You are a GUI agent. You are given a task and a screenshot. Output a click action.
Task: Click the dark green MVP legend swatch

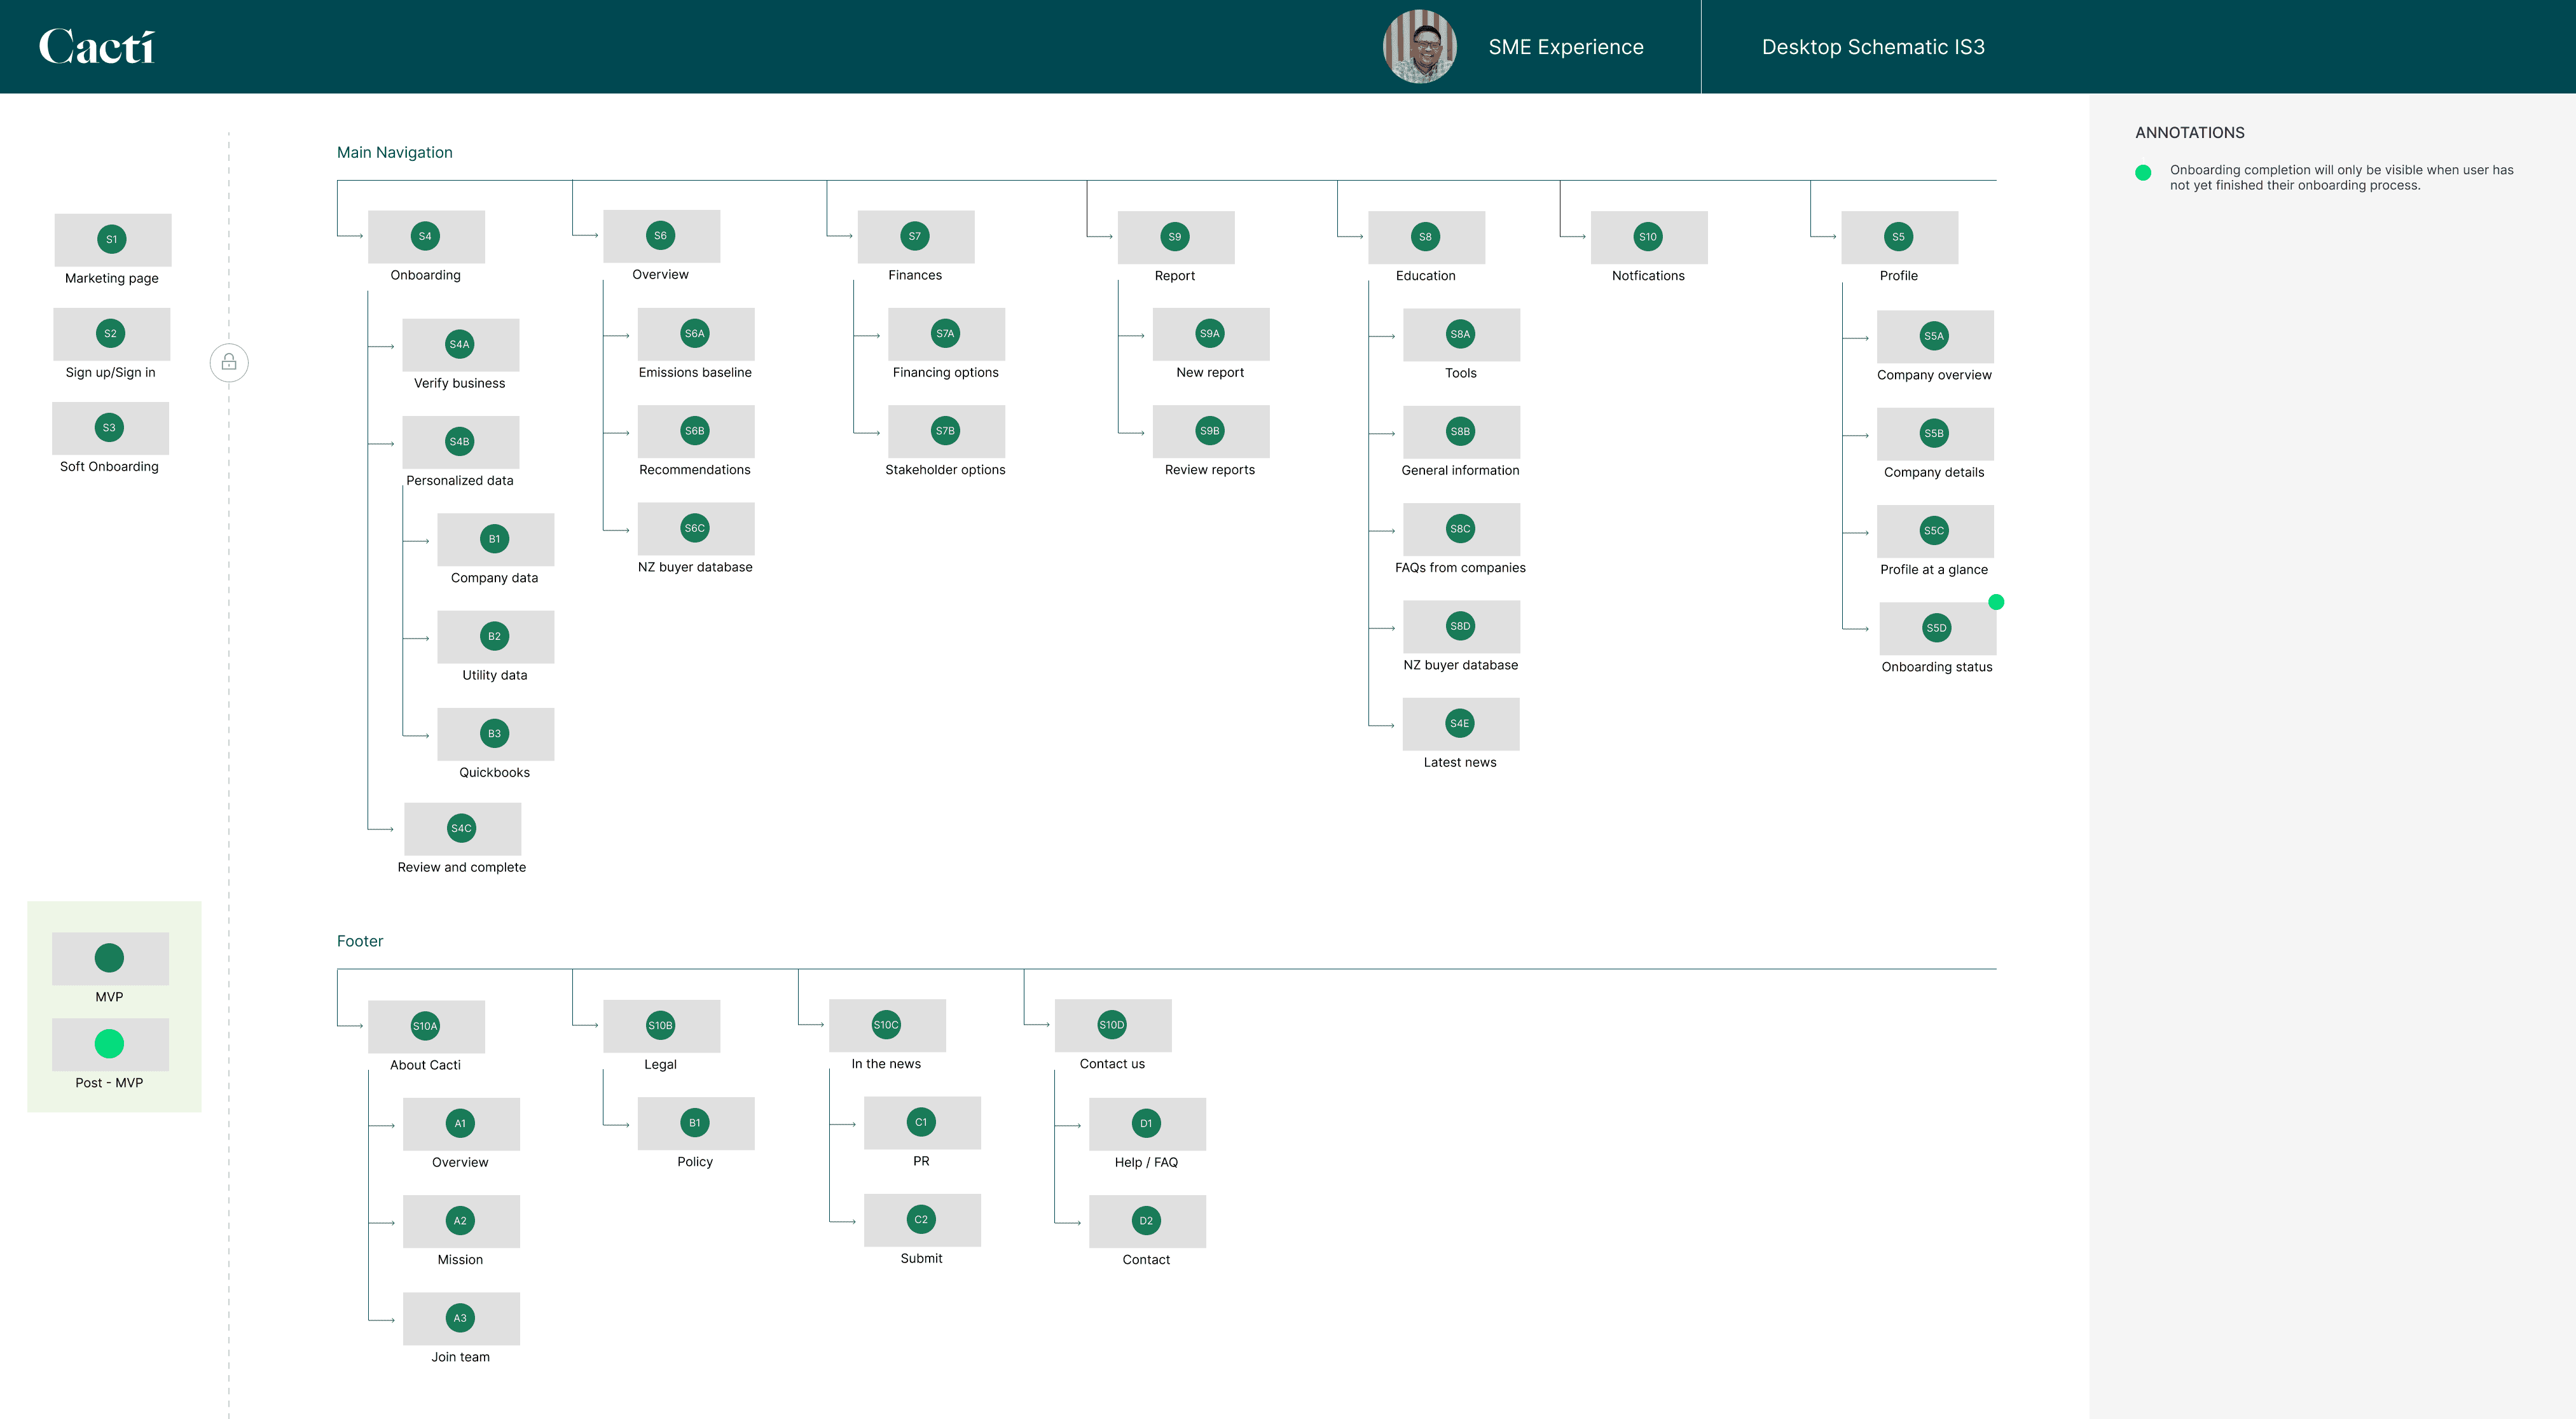point(110,958)
